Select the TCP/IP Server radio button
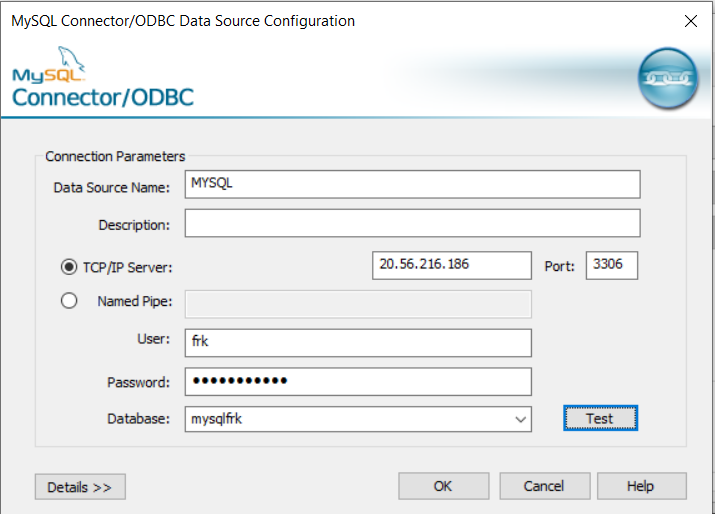Viewport: 715px width, 514px height. (69, 267)
